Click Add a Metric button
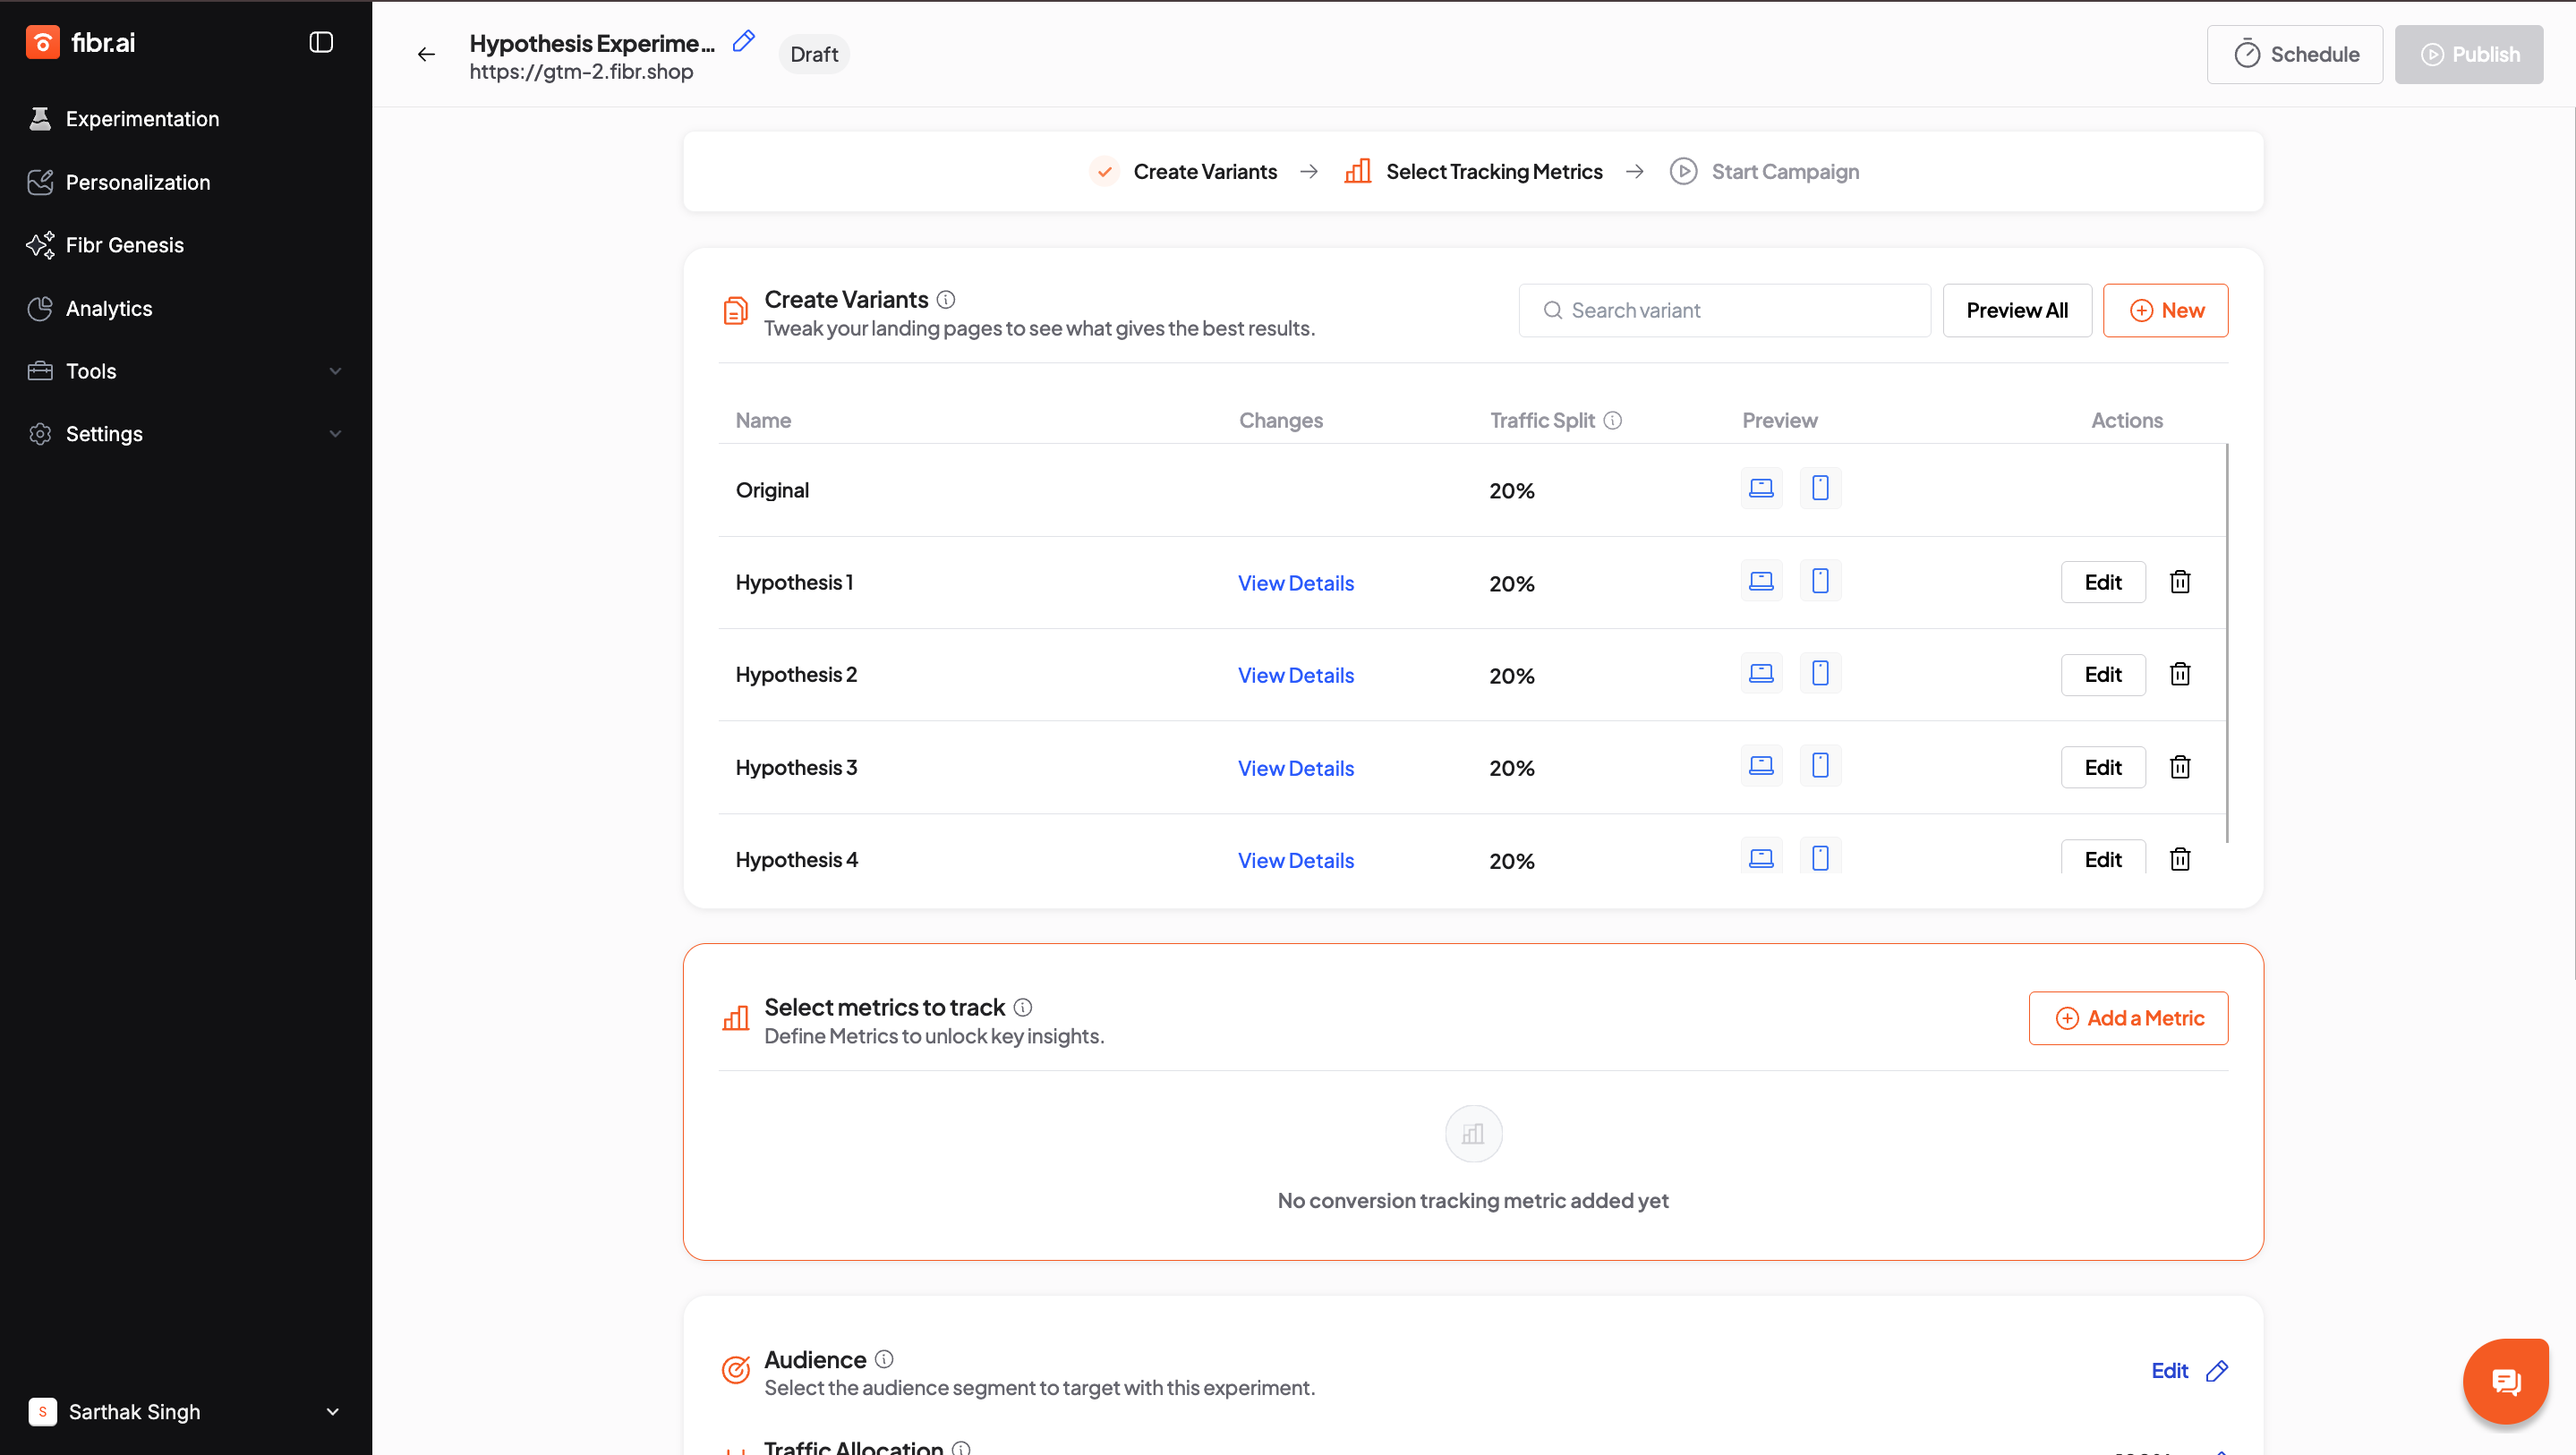Viewport: 2576px width, 1455px height. tap(2128, 1018)
